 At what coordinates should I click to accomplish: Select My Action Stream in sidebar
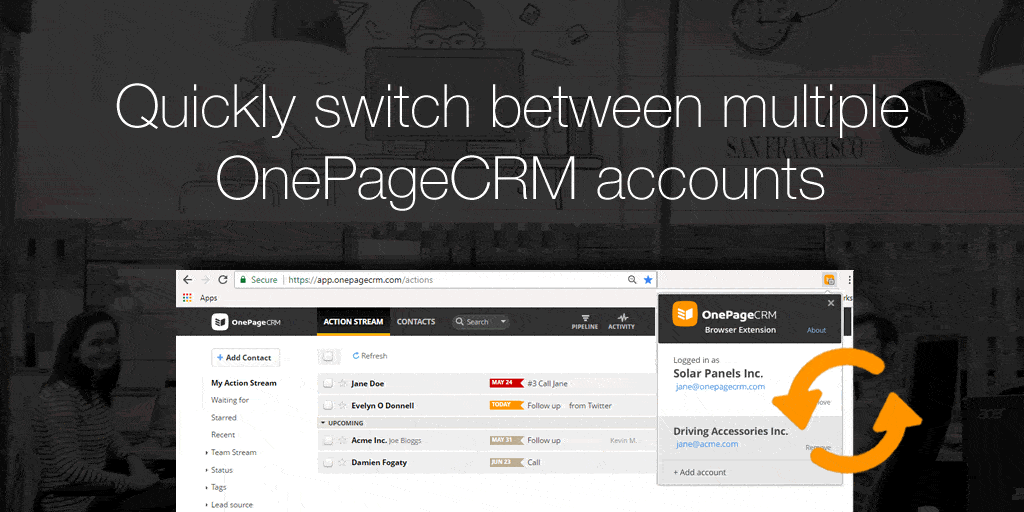point(244,383)
